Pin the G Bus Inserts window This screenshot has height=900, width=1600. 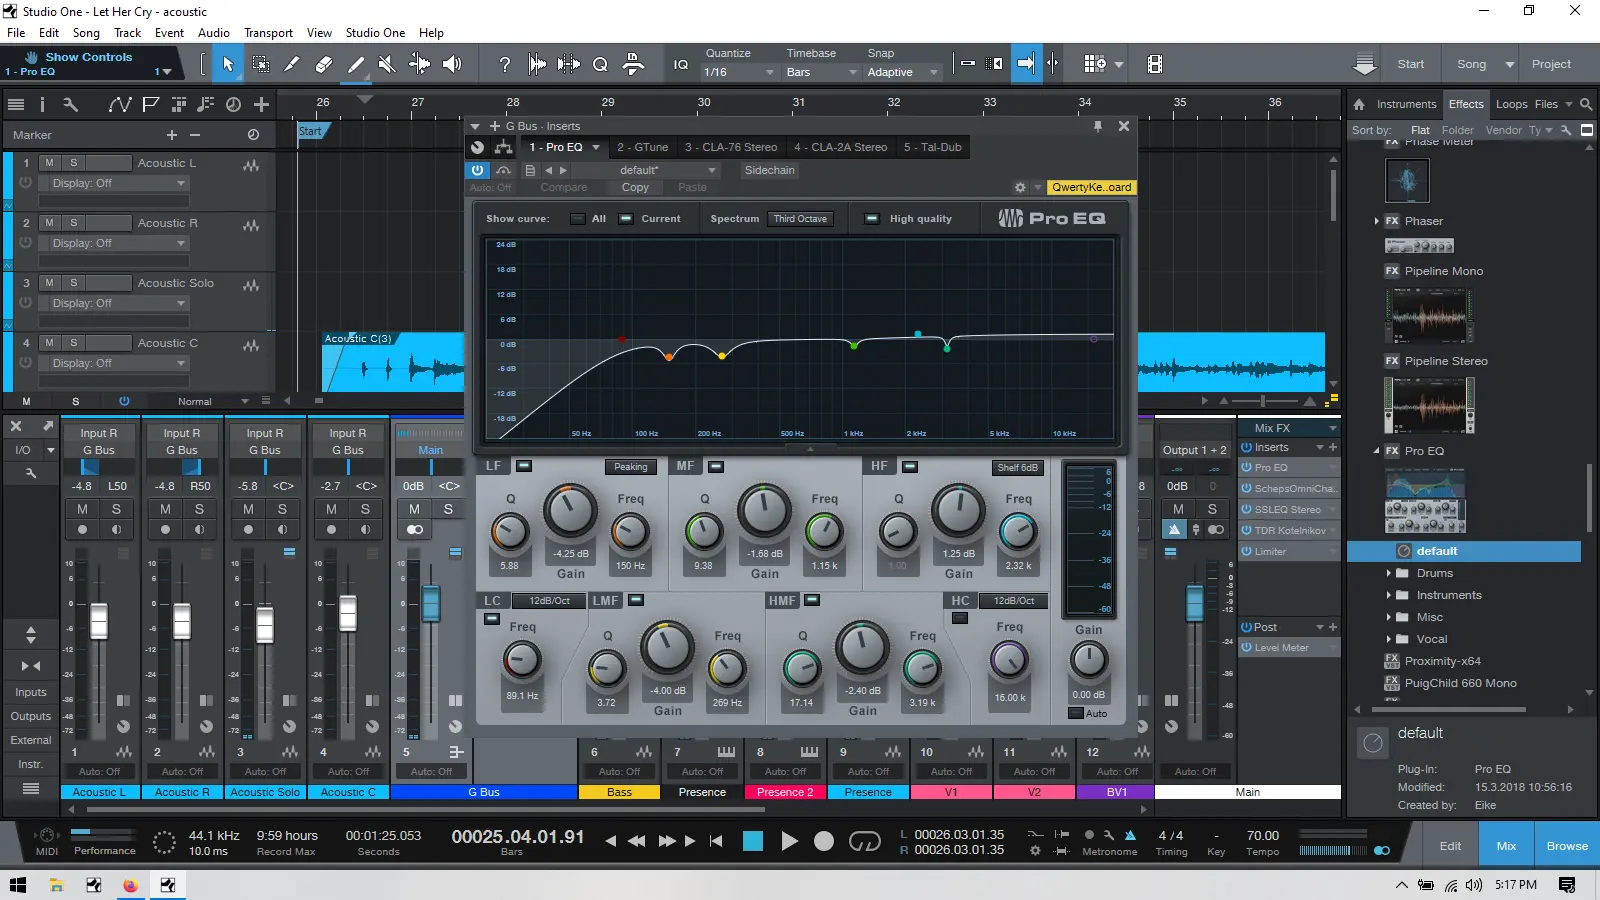(1098, 126)
